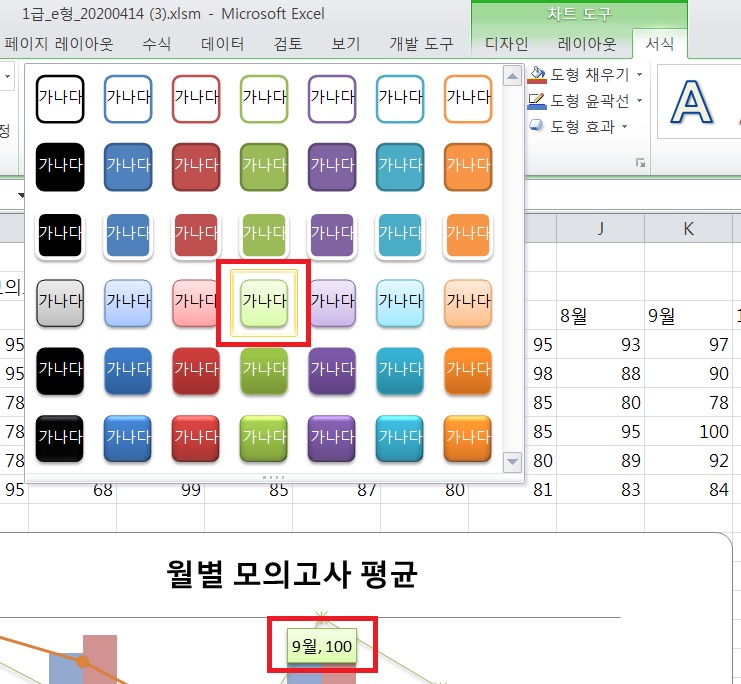The width and height of the screenshot is (741, 684).
Task: Open the 레이아웃 chart tools tab
Action: [584, 44]
